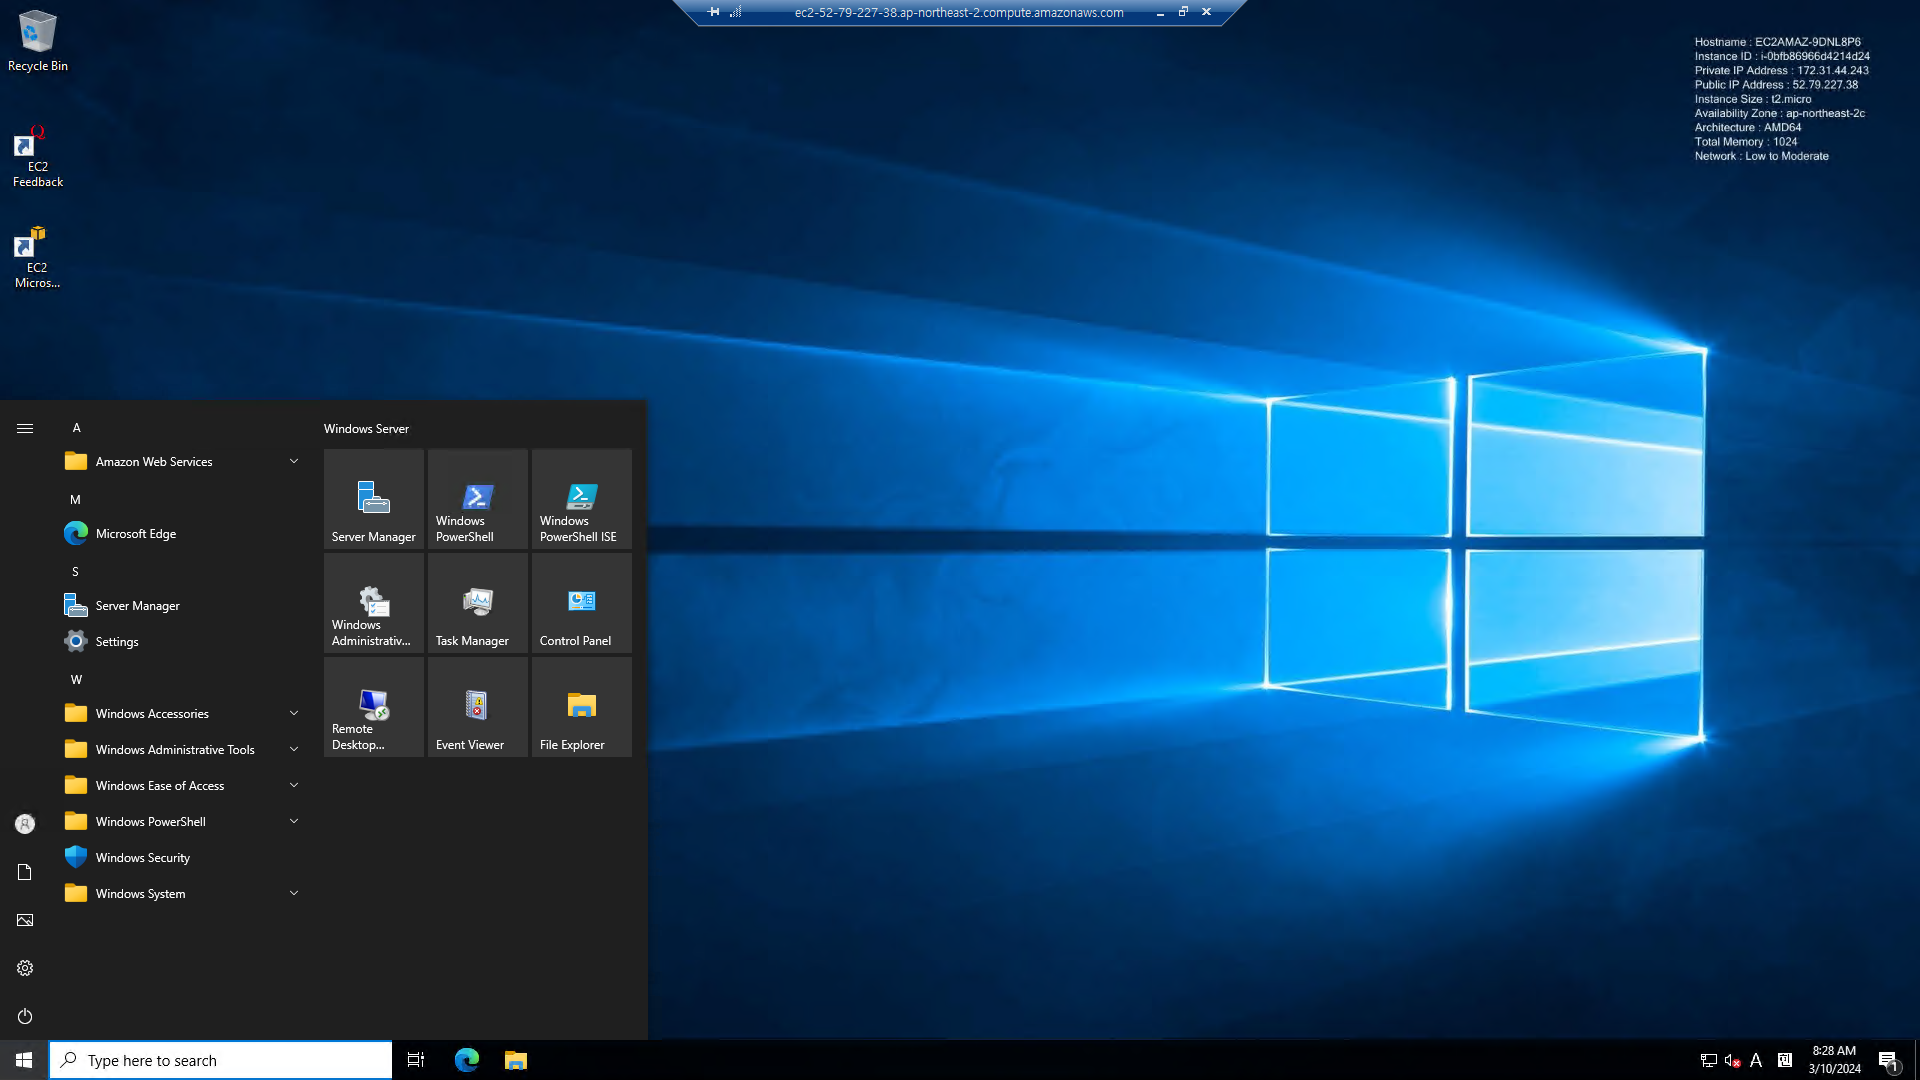
Task: Click the remote host name in the connection bar
Action: [x=959, y=13]
